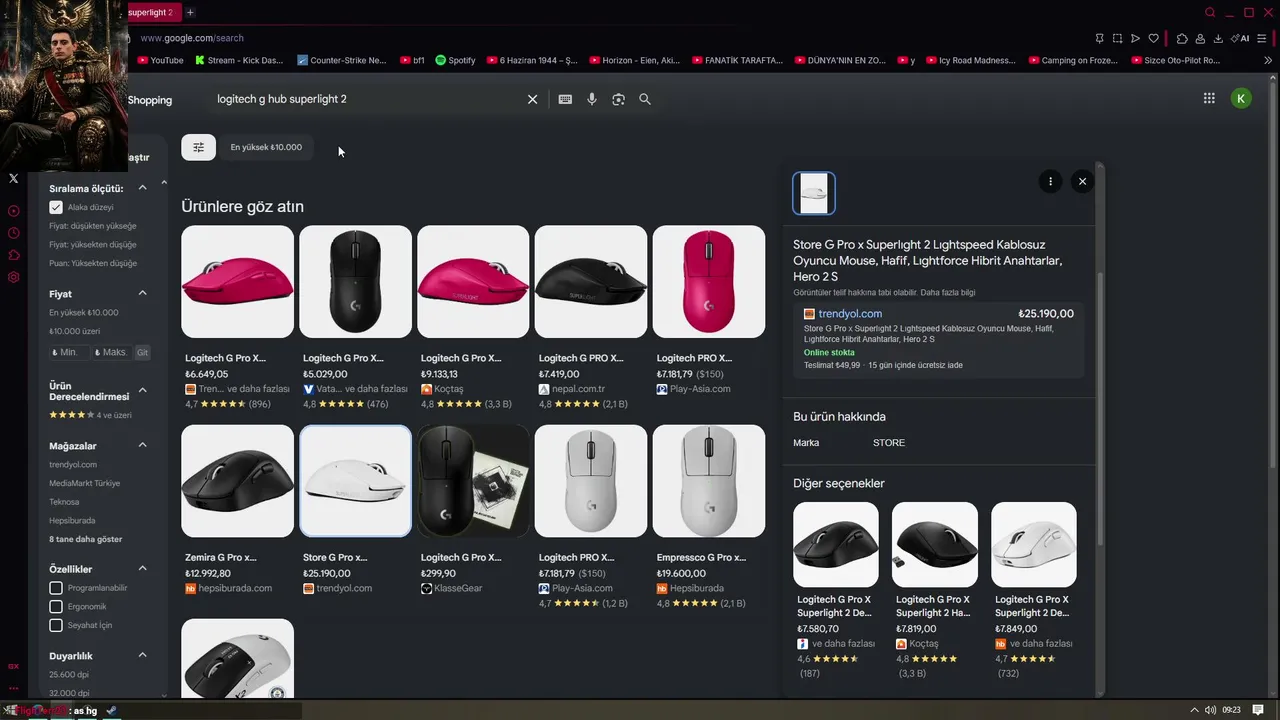Search tabs with the title bar magnifier
Viewport: 1280px width, 720px height.
tap(1210, 12)
